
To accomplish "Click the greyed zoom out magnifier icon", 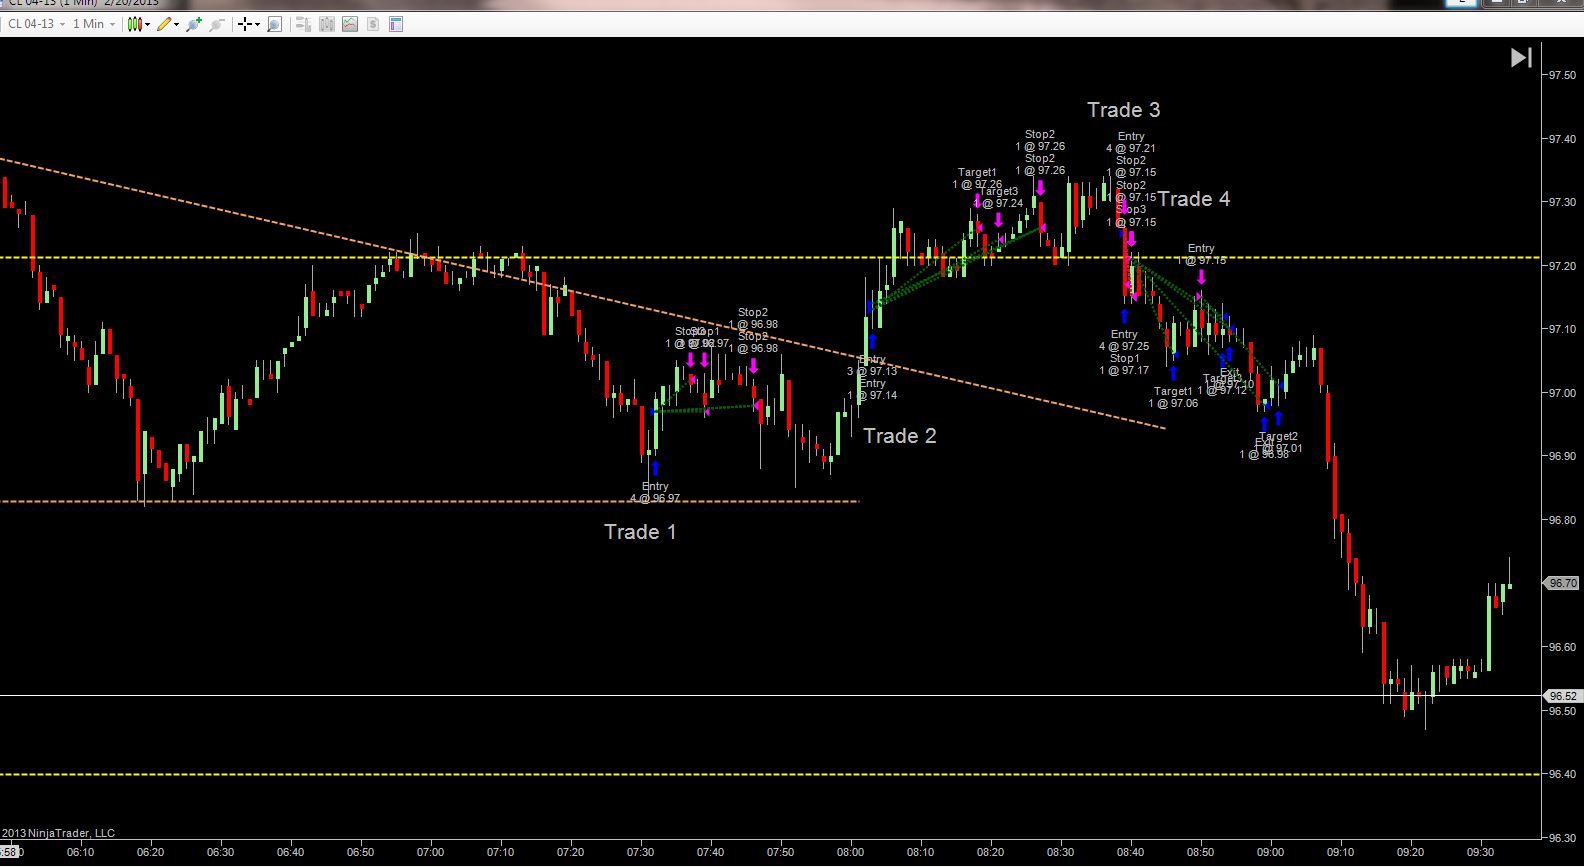I will (x=216, y=24).
